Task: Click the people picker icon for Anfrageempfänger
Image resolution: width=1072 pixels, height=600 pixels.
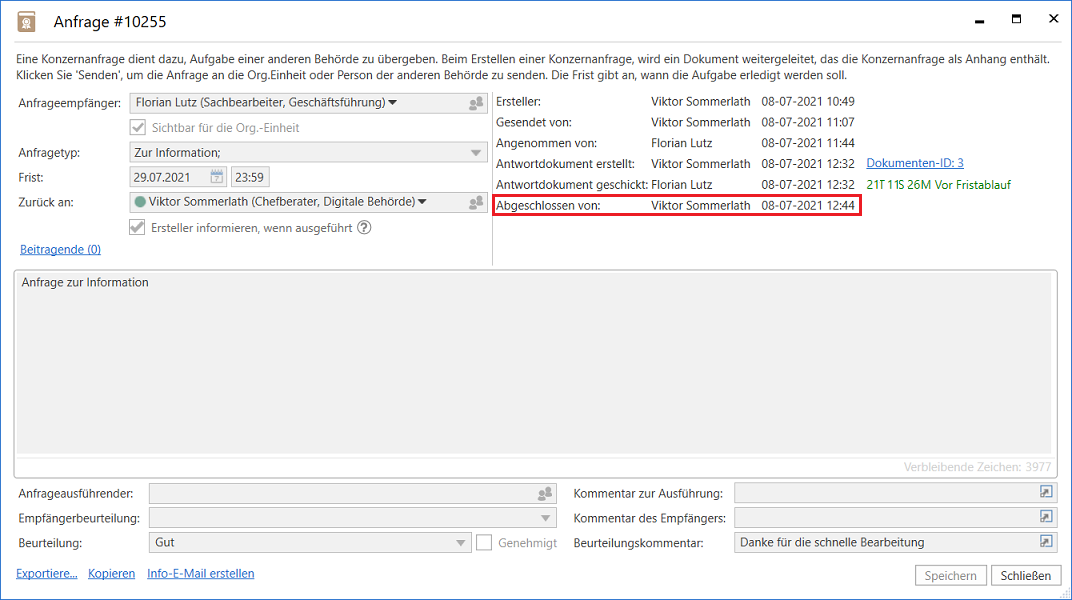Action: tap(476, 103)
